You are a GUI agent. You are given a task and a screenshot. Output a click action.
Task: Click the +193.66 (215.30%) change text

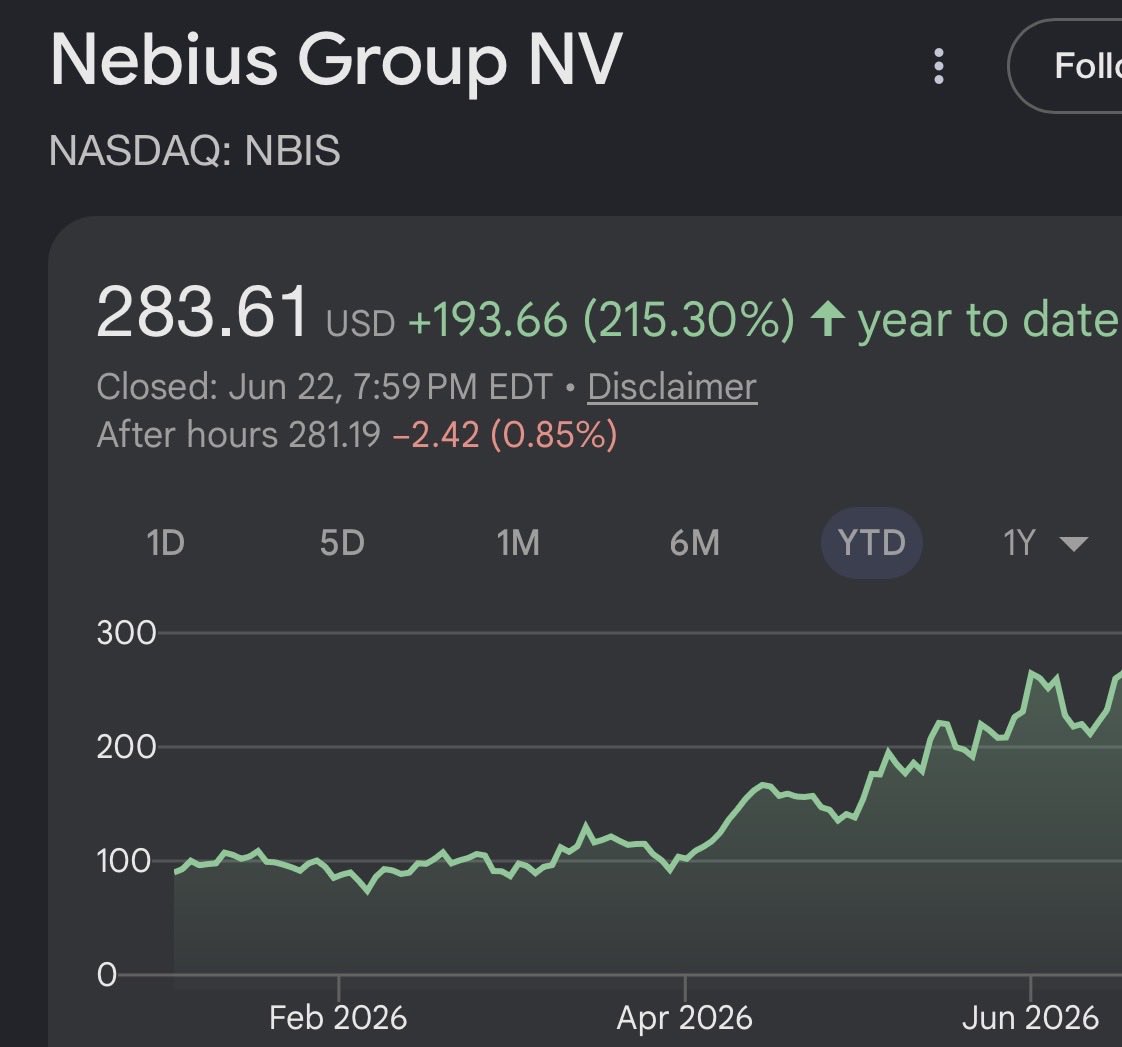(601, 319)
